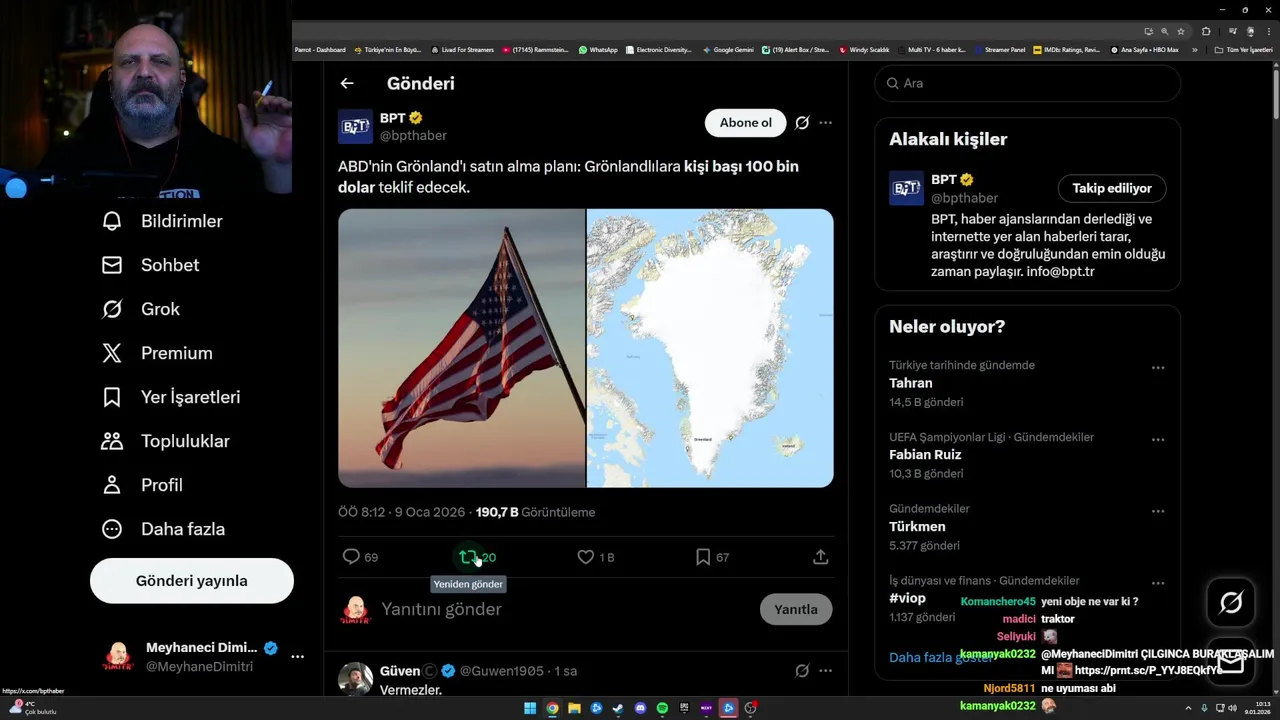
Task: Click Yanıtla reply button
Action: pos(796,609)
